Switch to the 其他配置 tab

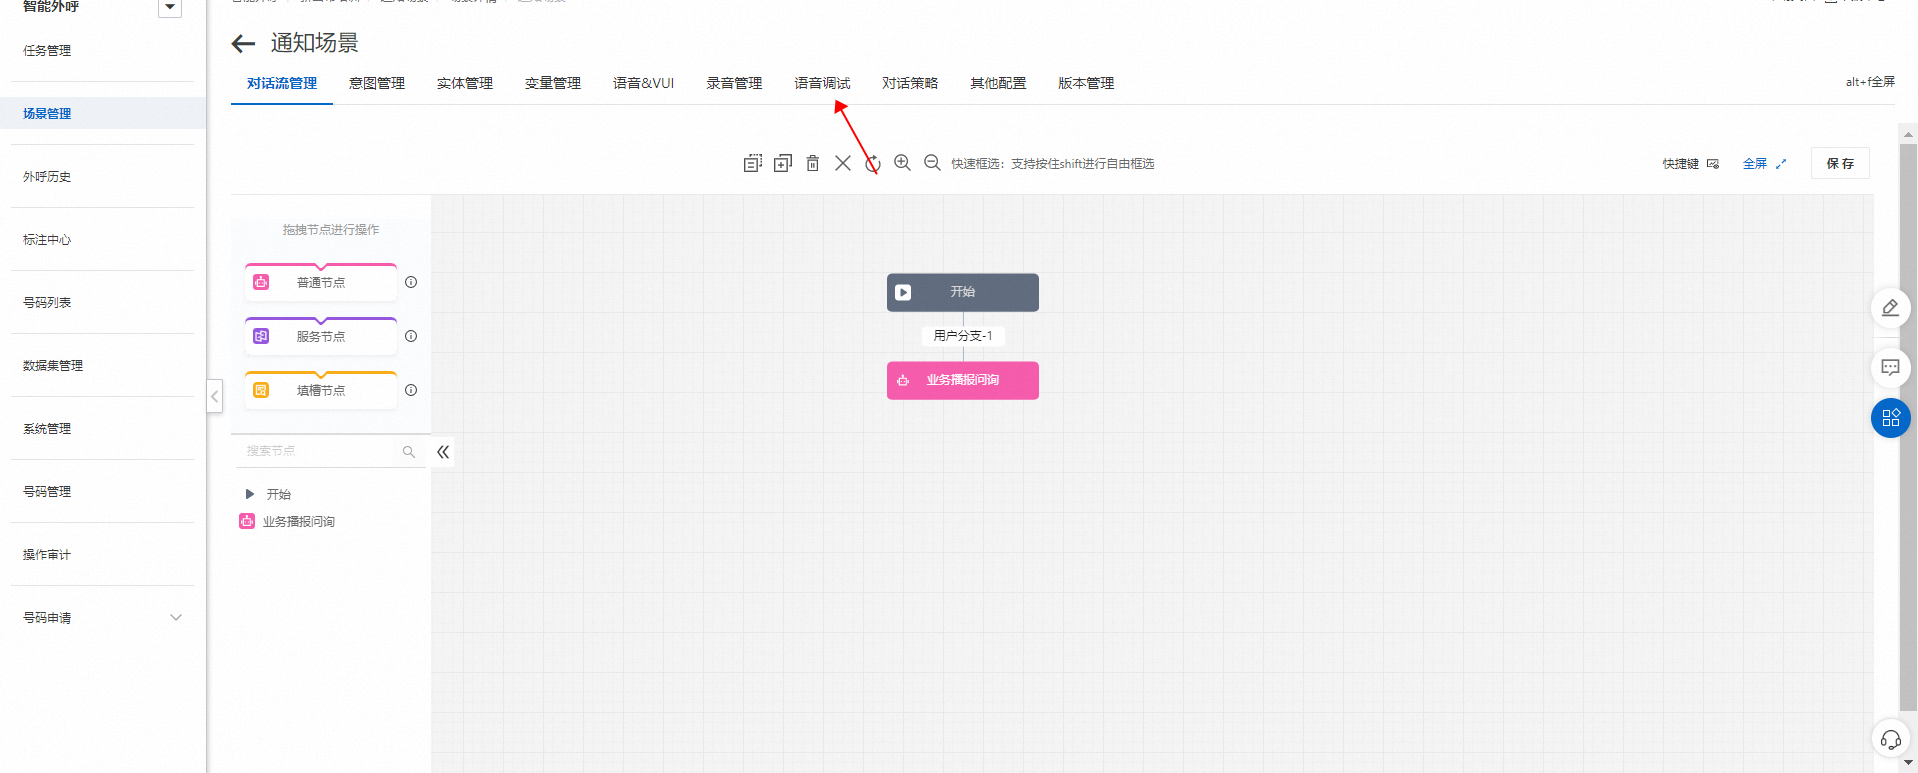click(998, 83)
